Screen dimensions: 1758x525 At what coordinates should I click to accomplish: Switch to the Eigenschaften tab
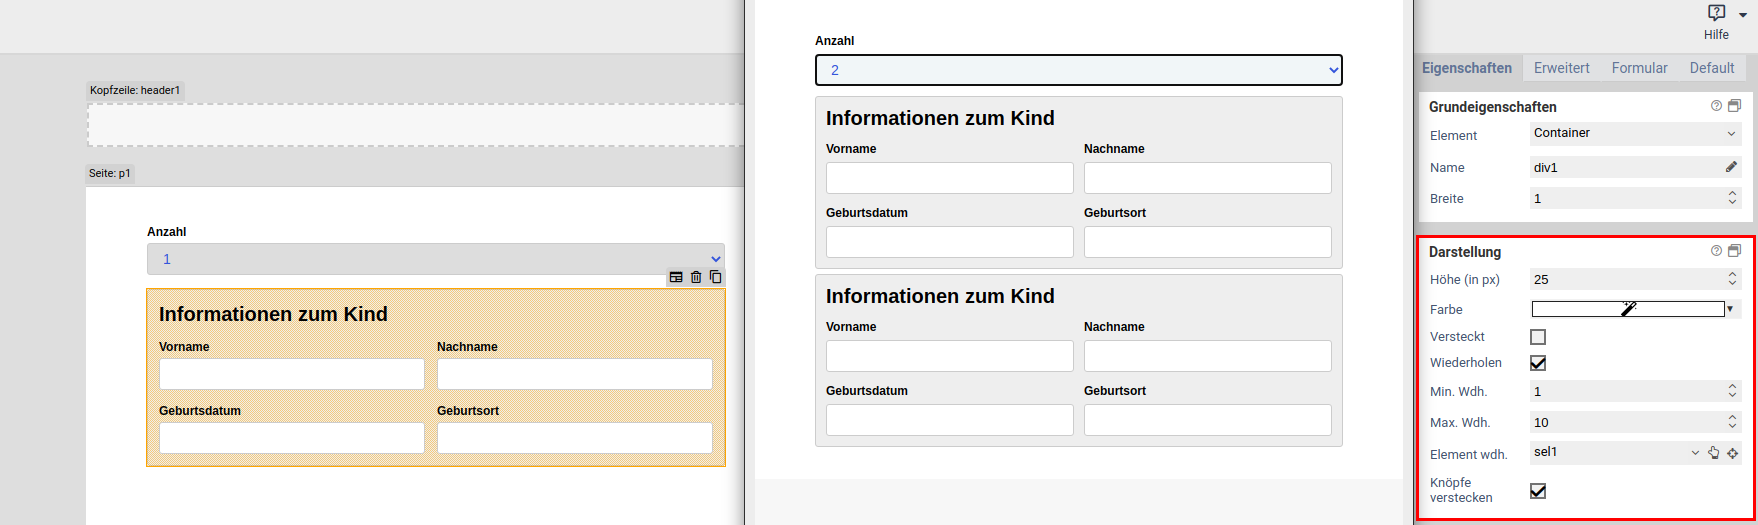click(1467, 68)
